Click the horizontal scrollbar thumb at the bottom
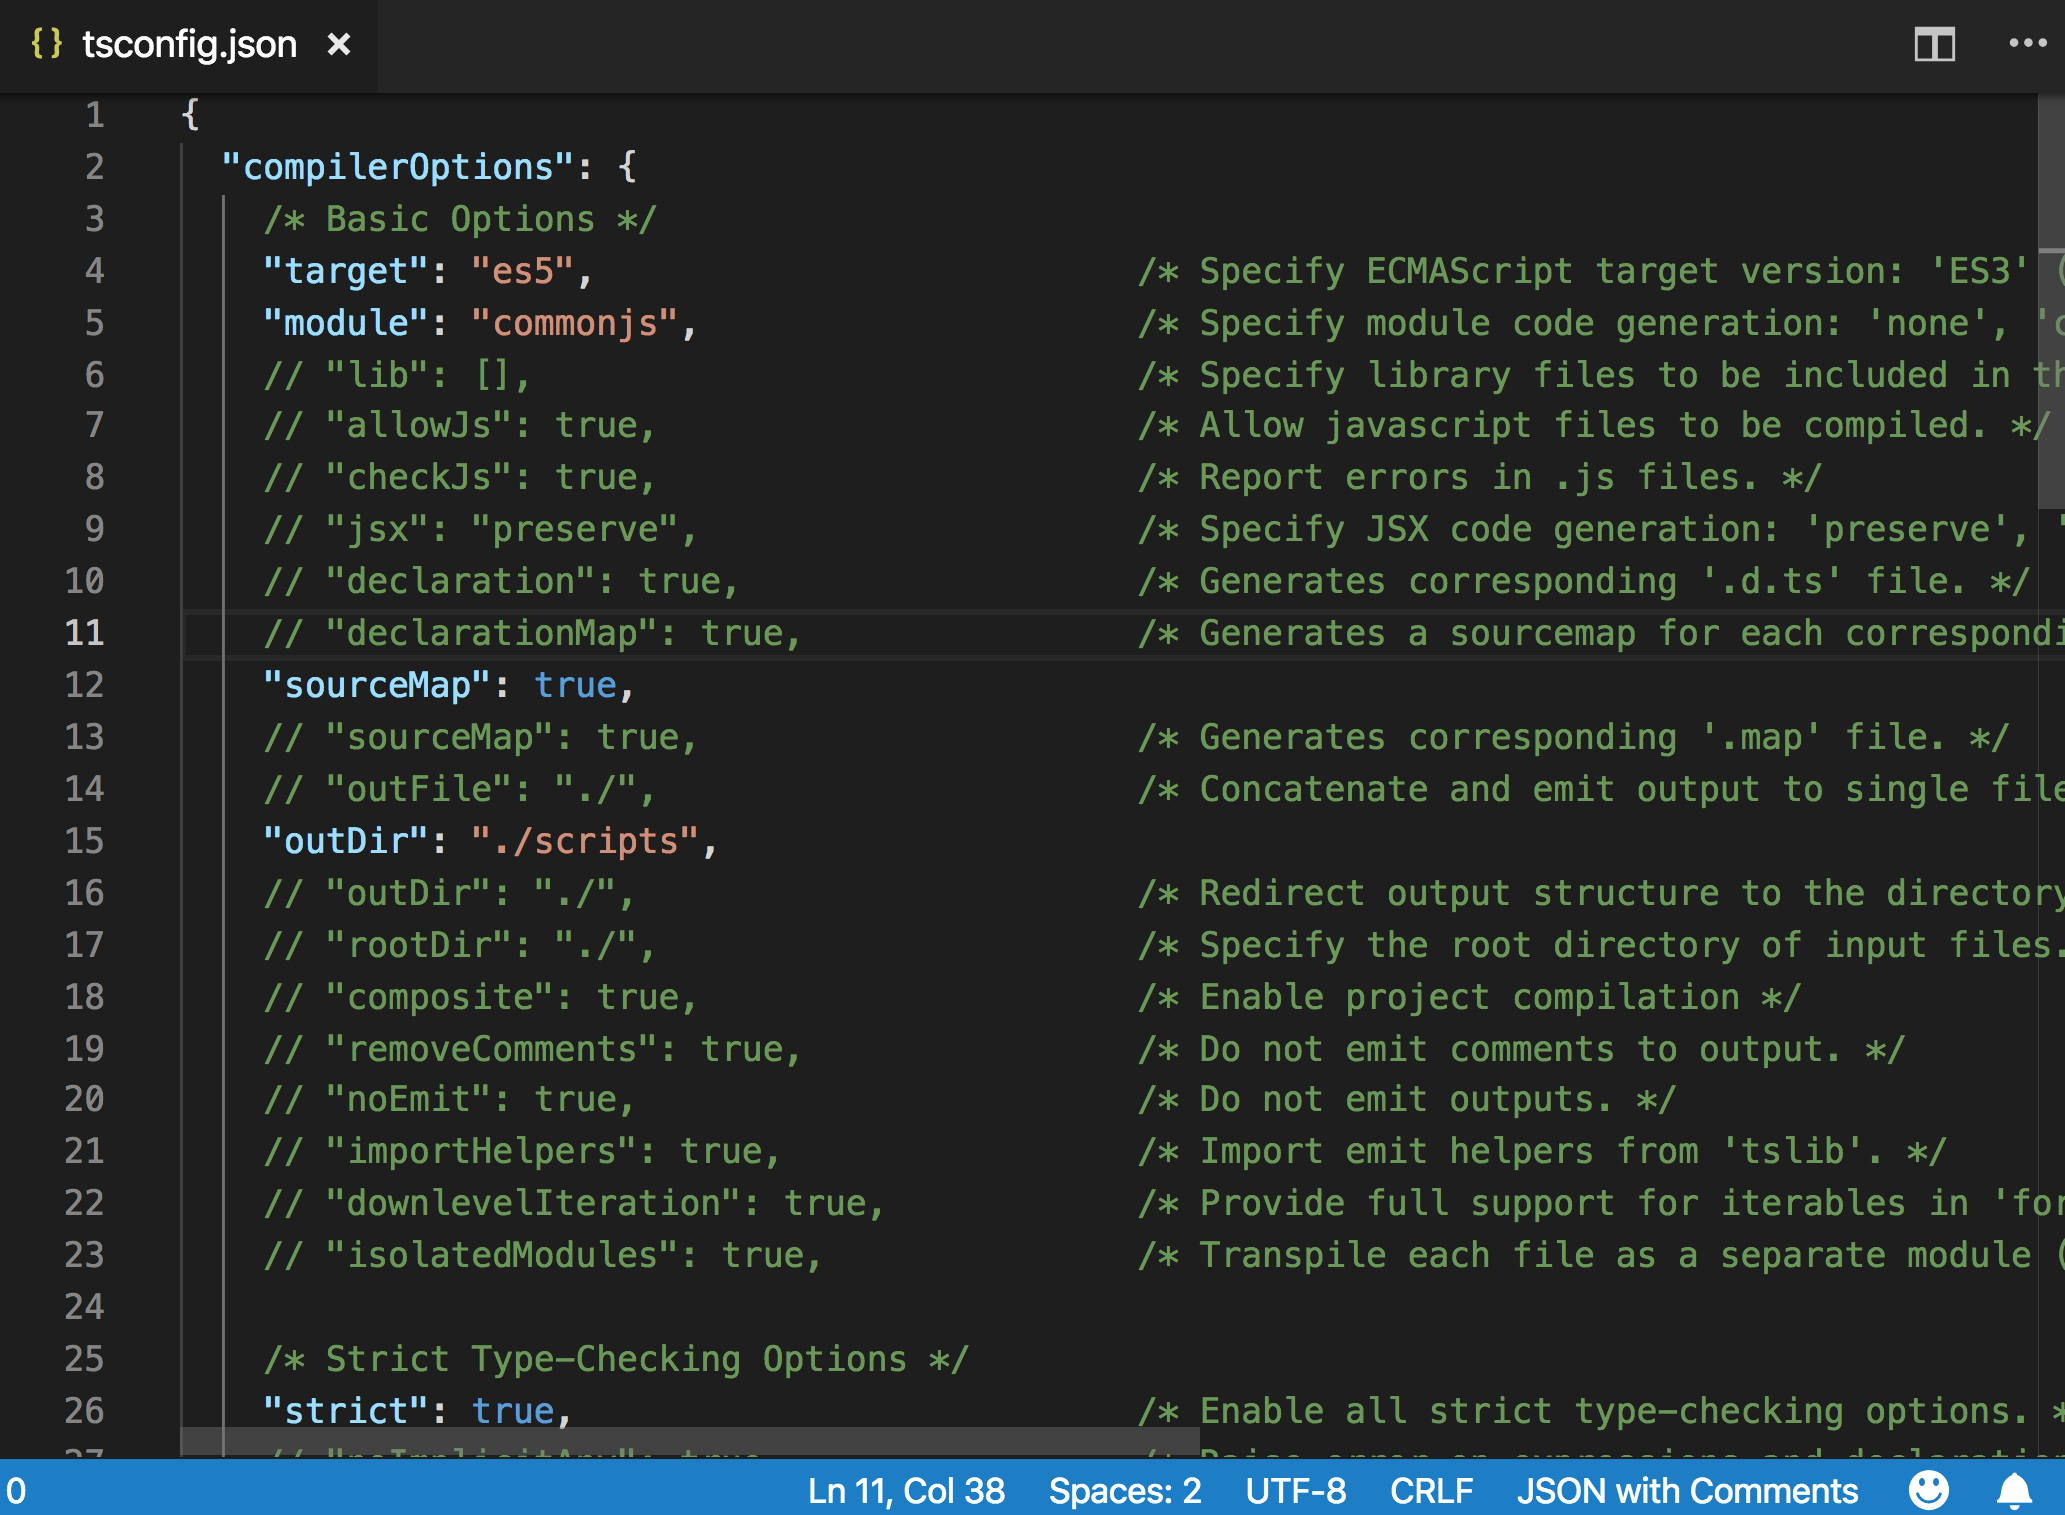This screenshot has width=2065, height=1515. [690, 1441]
